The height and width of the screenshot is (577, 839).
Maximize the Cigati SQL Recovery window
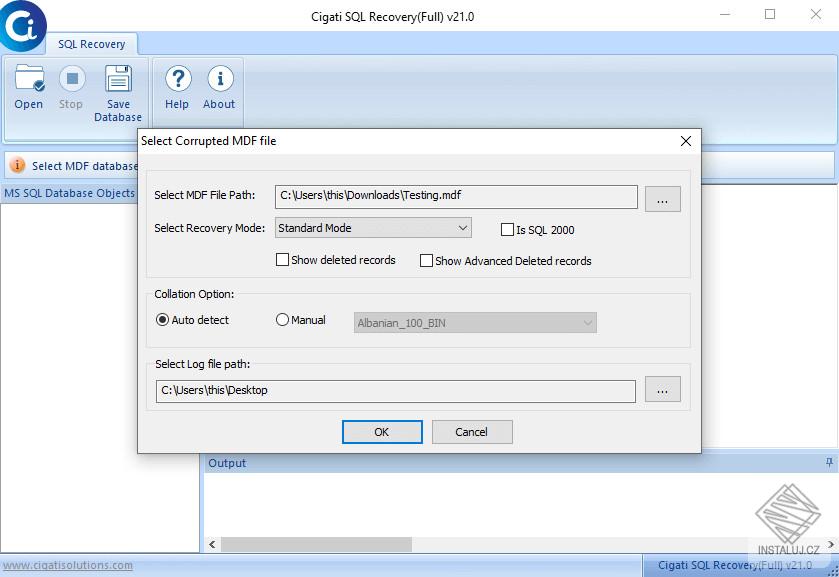770,14
